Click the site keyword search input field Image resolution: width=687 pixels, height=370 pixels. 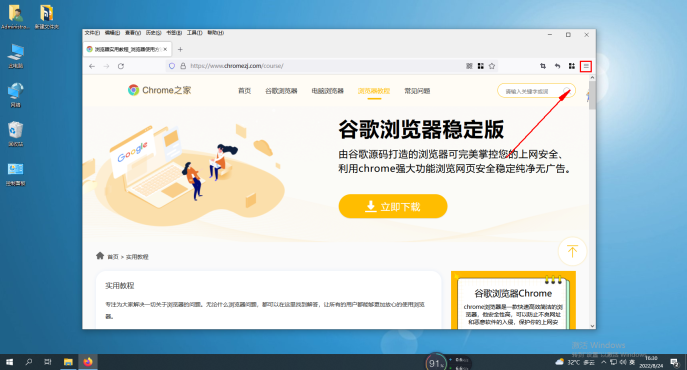point(532,91)
